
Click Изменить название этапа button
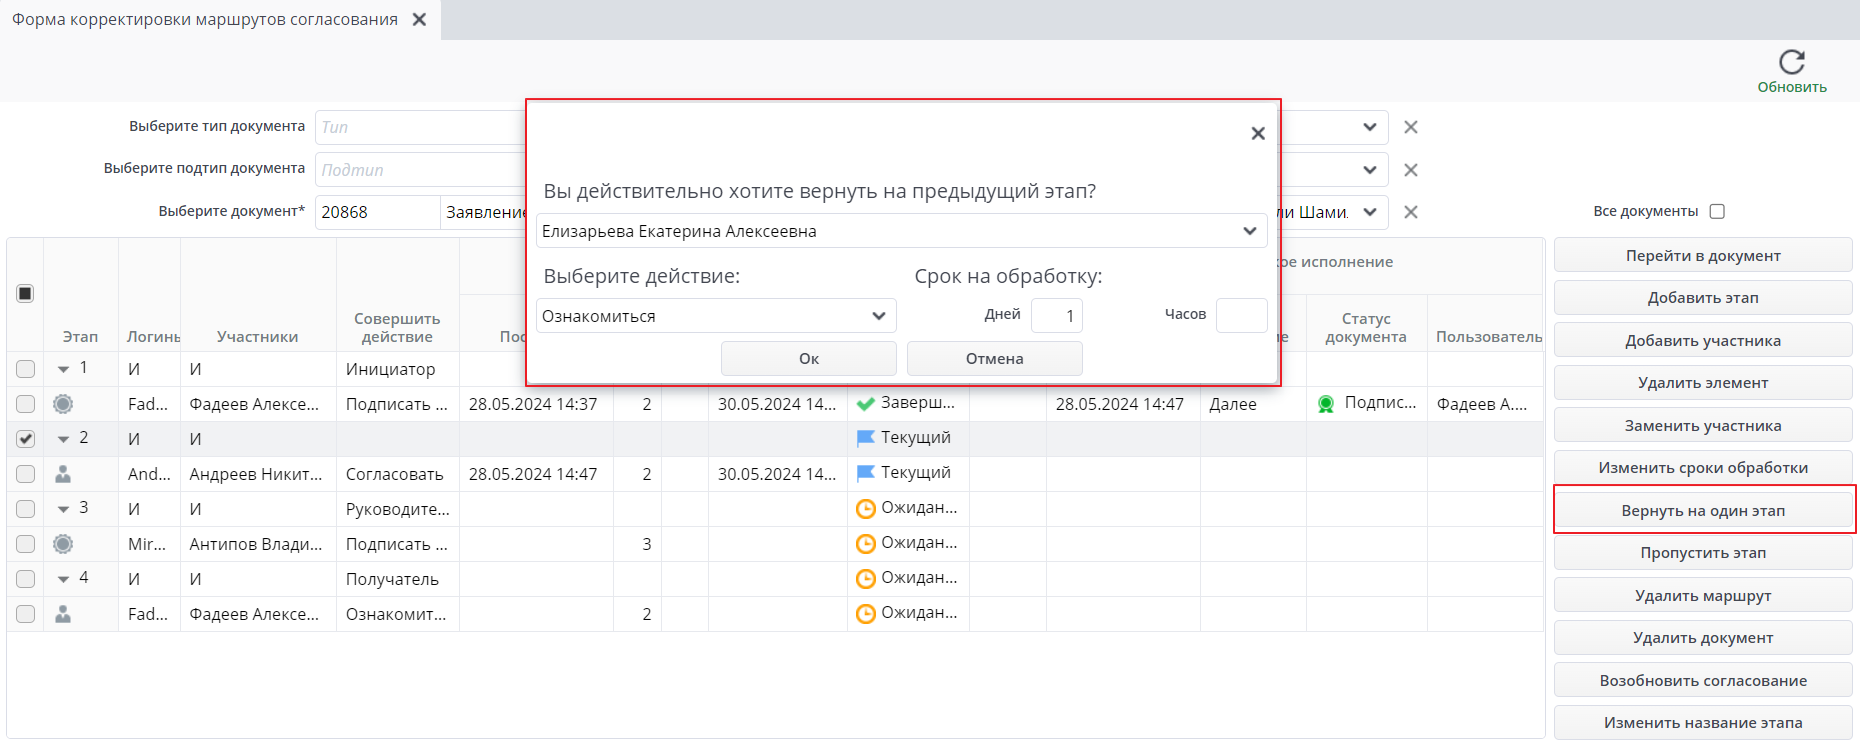pyautogui.click(x=1703, y=723)
